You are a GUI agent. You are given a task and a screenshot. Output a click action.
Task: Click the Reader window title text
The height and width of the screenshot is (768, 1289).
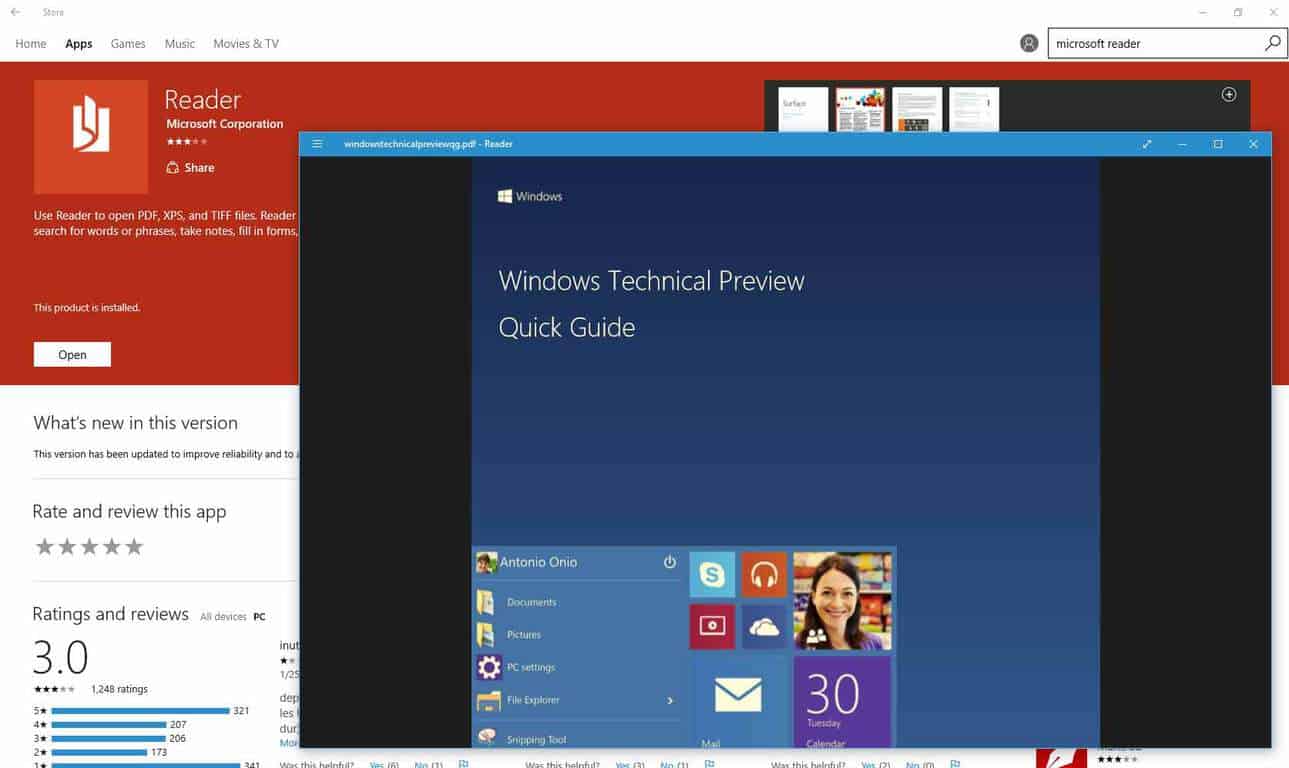click(x=428, y=144)
